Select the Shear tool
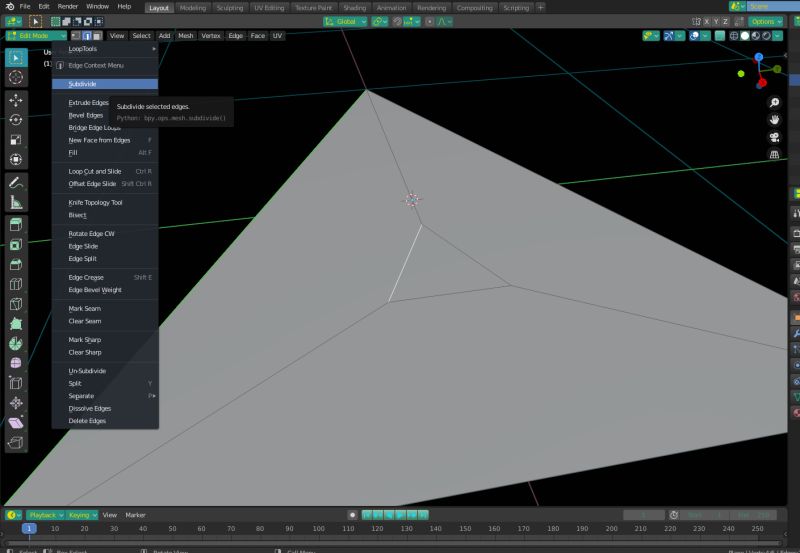The height and width of the screenshot is (553, 800). tap(16, 423)
